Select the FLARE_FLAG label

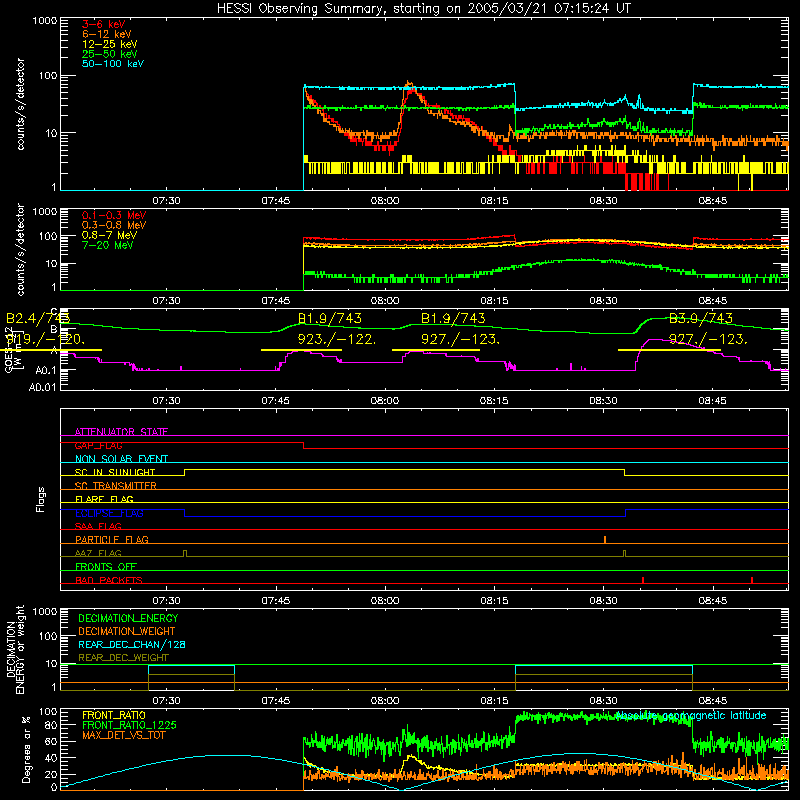pos(104,499)
